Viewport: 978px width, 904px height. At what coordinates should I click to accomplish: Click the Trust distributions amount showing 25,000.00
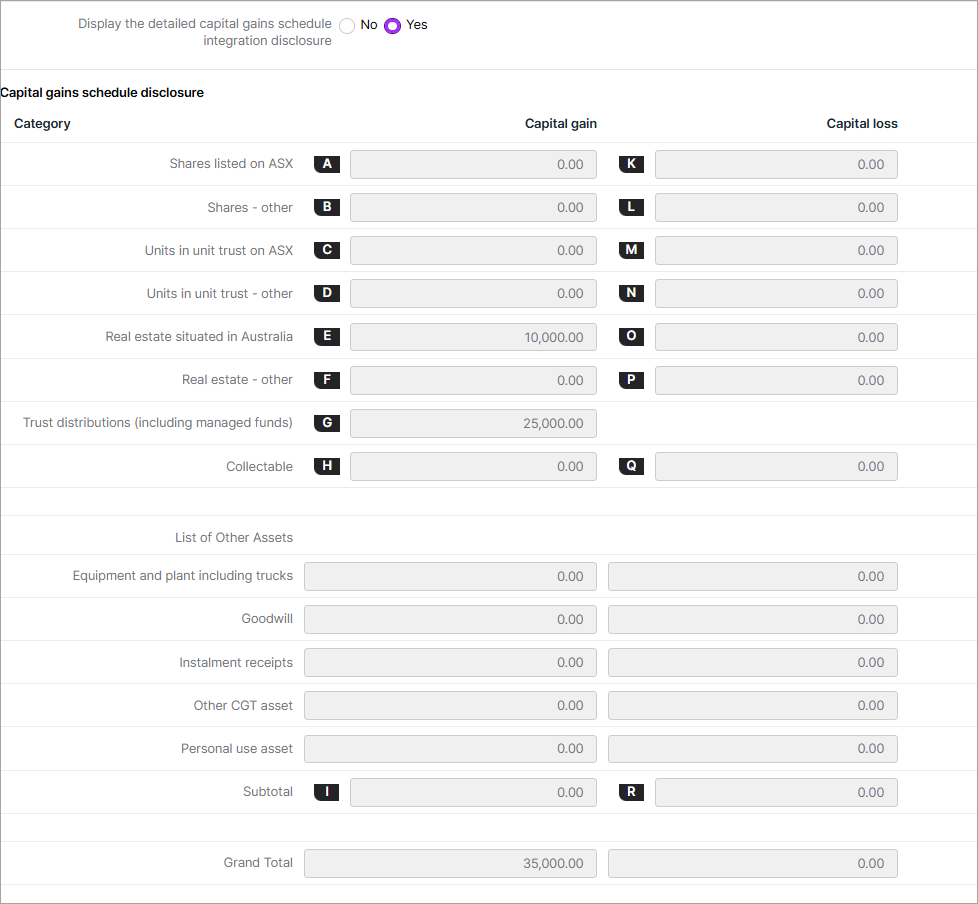[x=472, y=423]
